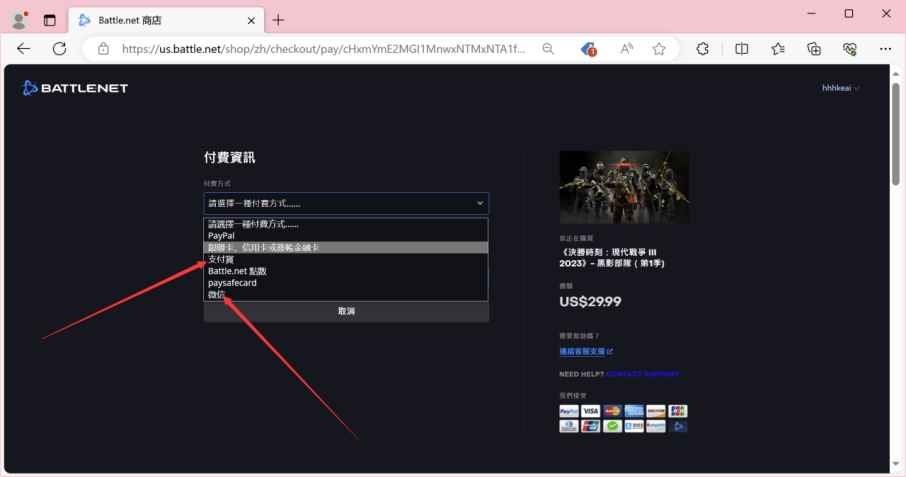906x477 pixels.
Task: Open the Favorites list
Action: click(x=778, y=49)
